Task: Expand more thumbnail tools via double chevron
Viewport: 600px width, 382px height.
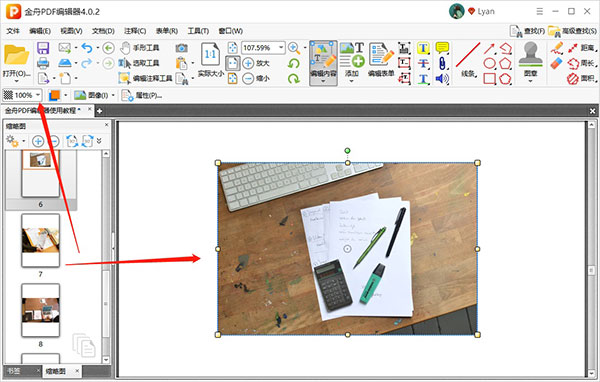Action: pyautogui.click(x=99, y=141)
